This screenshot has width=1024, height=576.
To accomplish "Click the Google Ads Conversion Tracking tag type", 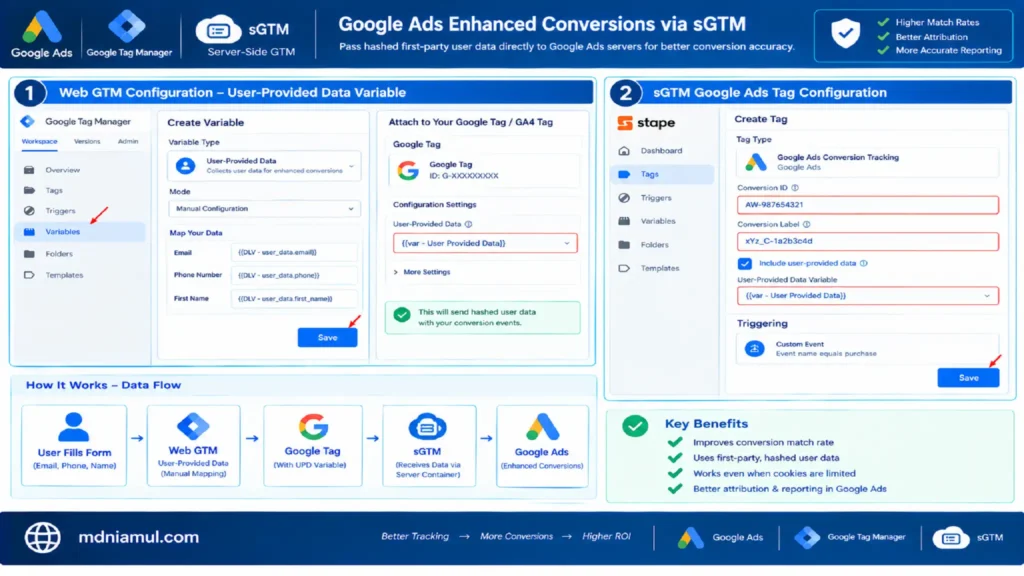I will tap(867, 162).
